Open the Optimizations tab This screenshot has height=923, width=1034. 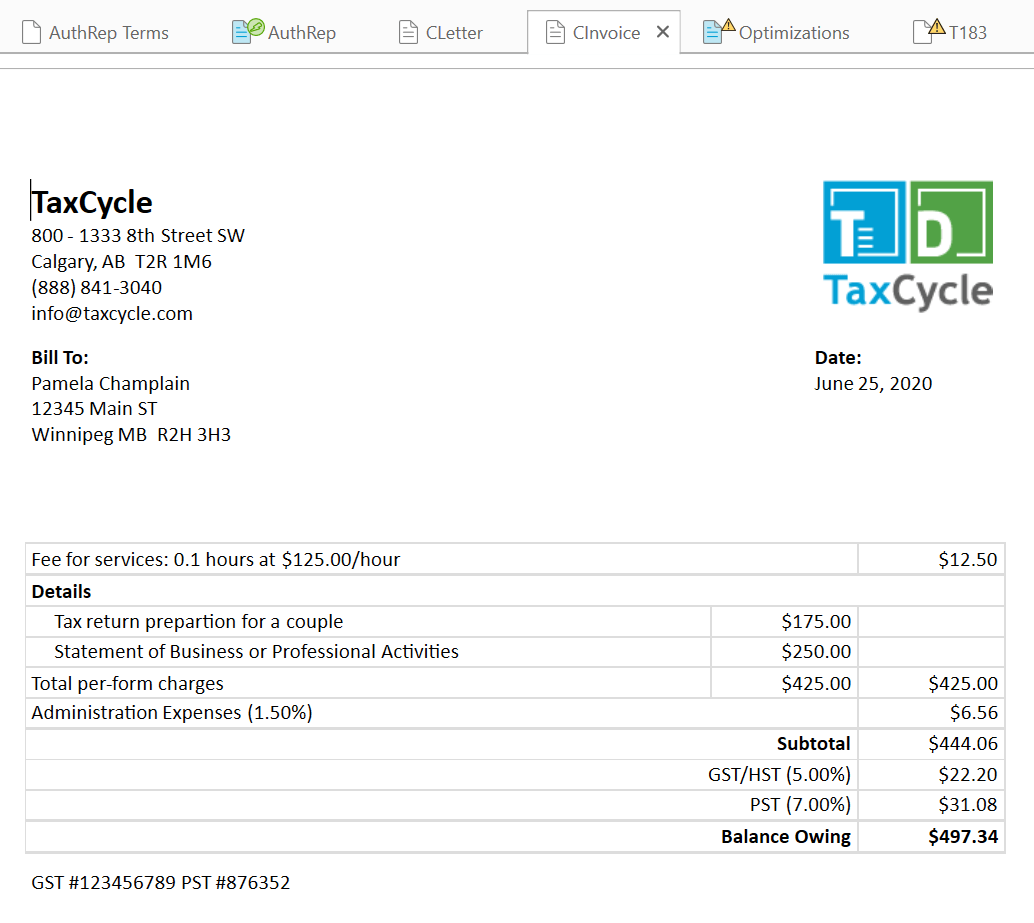pyautogui.click(x=776, y=32)
